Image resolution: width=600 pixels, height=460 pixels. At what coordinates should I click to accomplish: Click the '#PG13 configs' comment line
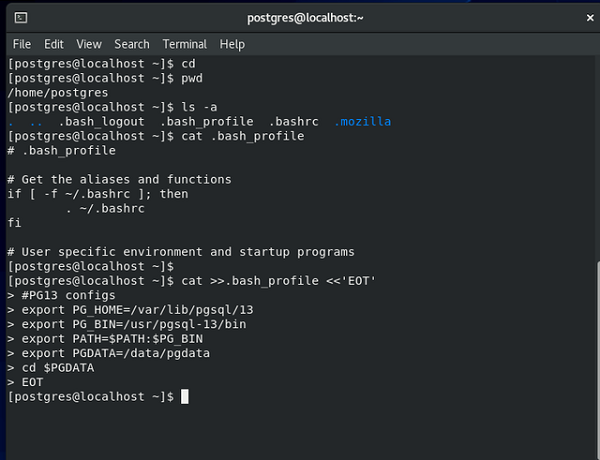tap(68, 295)
